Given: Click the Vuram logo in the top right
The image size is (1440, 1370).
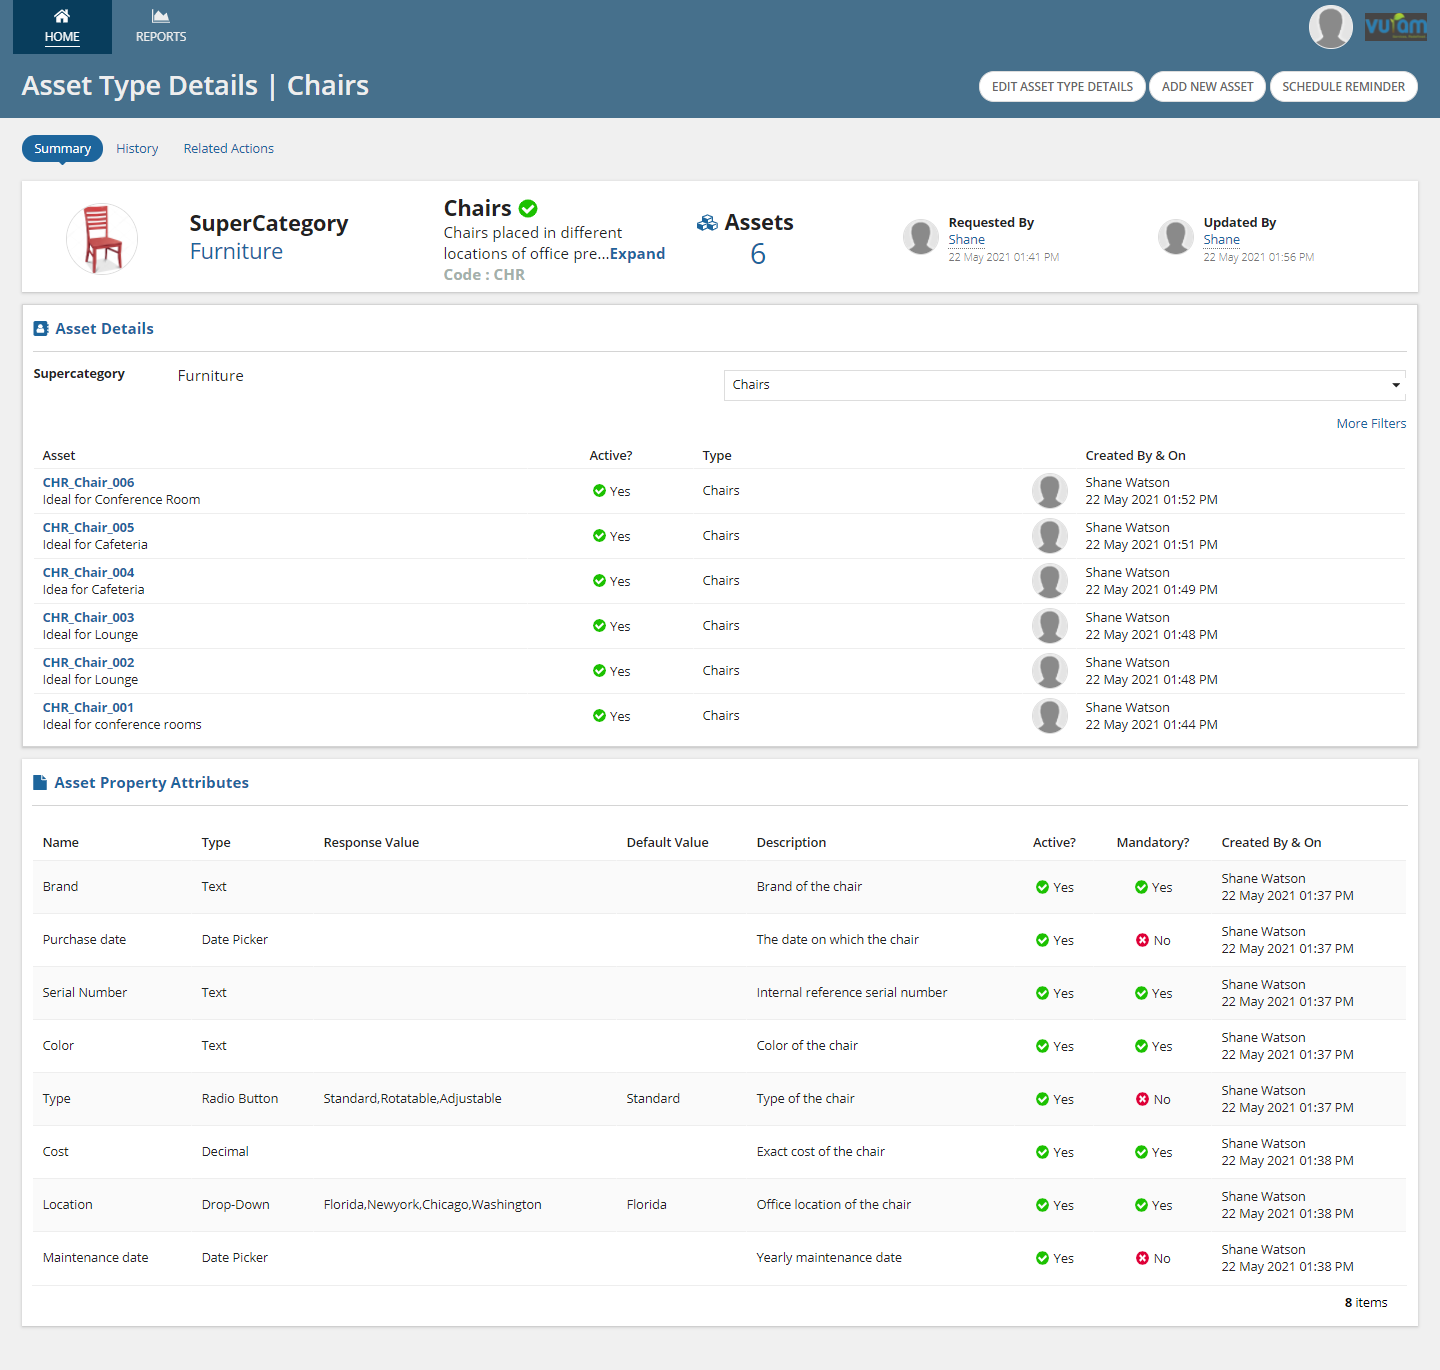Looking at the screenshot, I should [1395, 26].
